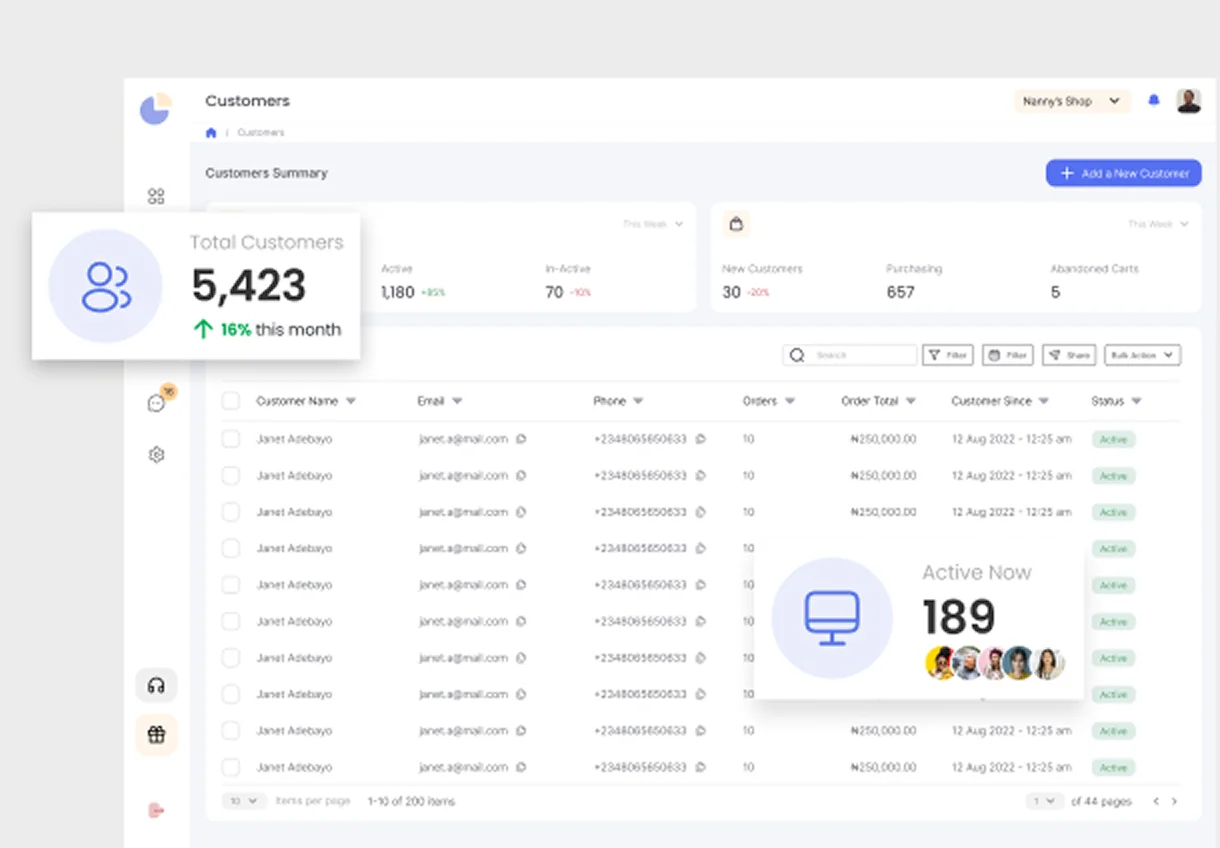1220x848 pixels.
Task: Click the copy icon beside the first email address
Action: point(519,439)
